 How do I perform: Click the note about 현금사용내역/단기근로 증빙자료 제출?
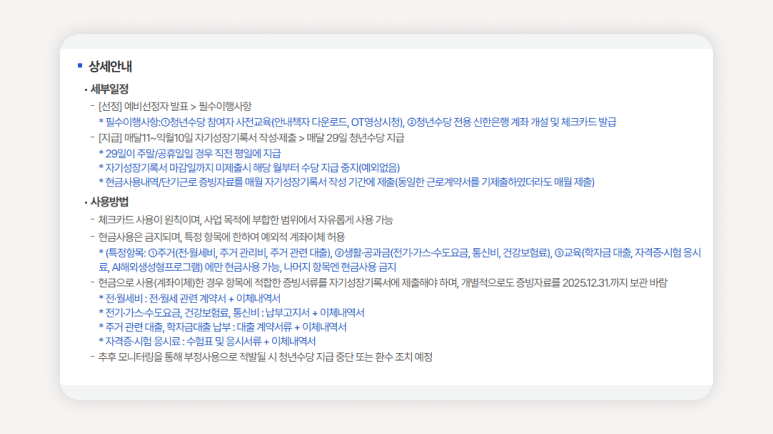(347, 182)
